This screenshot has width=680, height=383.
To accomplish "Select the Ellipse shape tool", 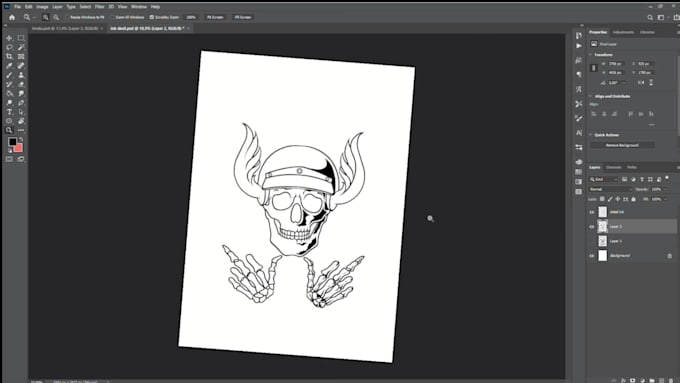I will (9, 121).
